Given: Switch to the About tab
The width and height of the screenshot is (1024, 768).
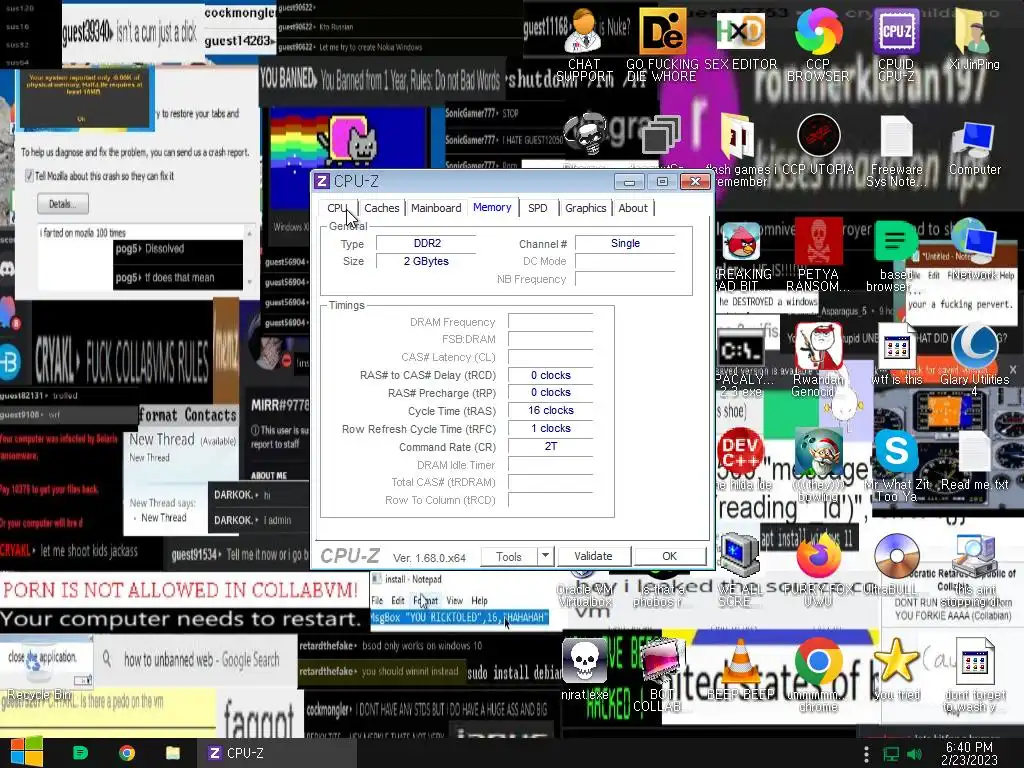Looking at the screenshot, I should (x=633, y=208).
